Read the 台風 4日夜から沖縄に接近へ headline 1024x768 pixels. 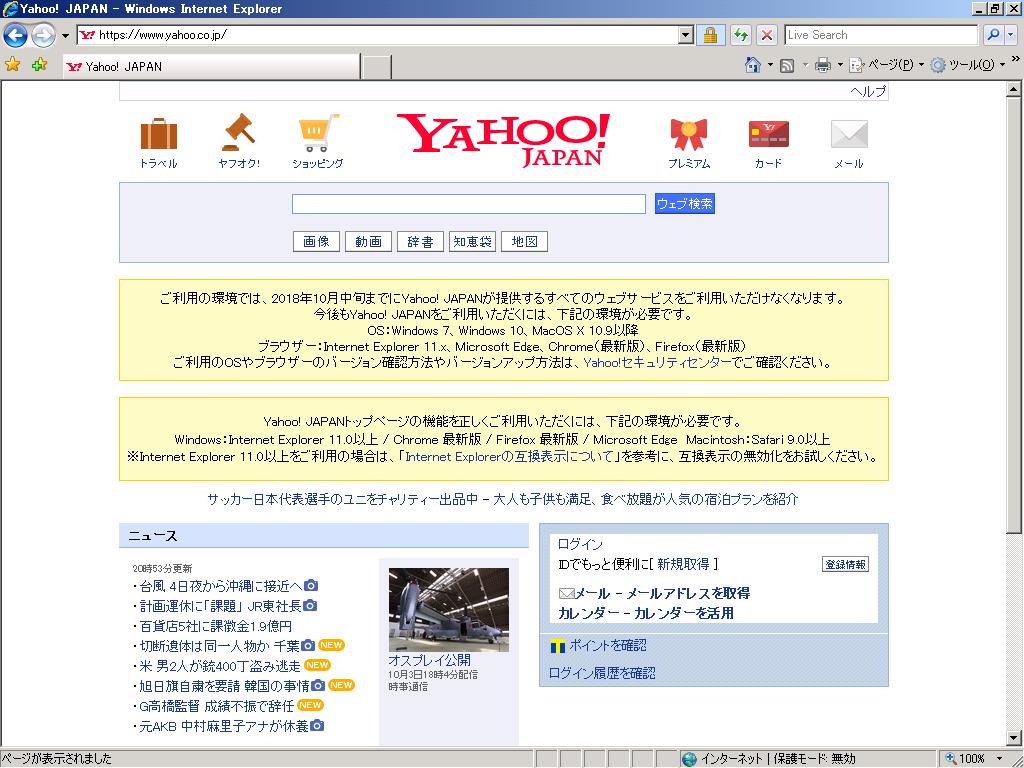(x=221, y=586)
